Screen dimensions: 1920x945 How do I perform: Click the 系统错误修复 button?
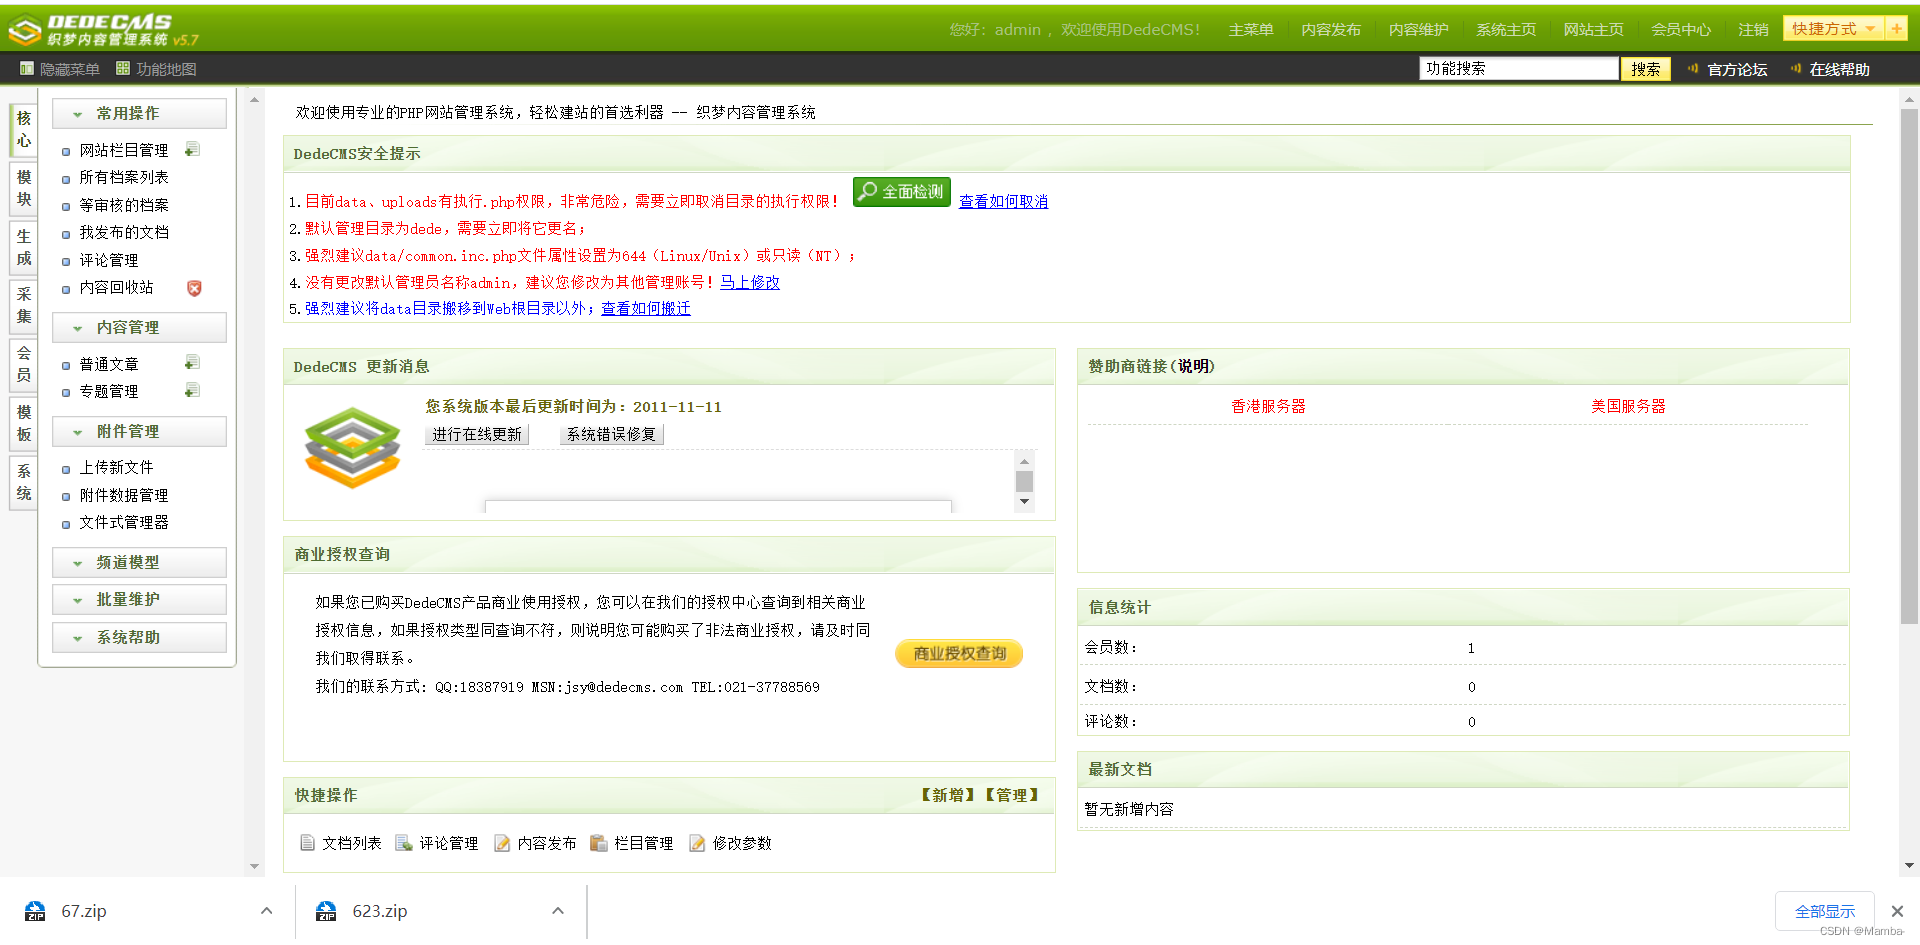point(612,434)
